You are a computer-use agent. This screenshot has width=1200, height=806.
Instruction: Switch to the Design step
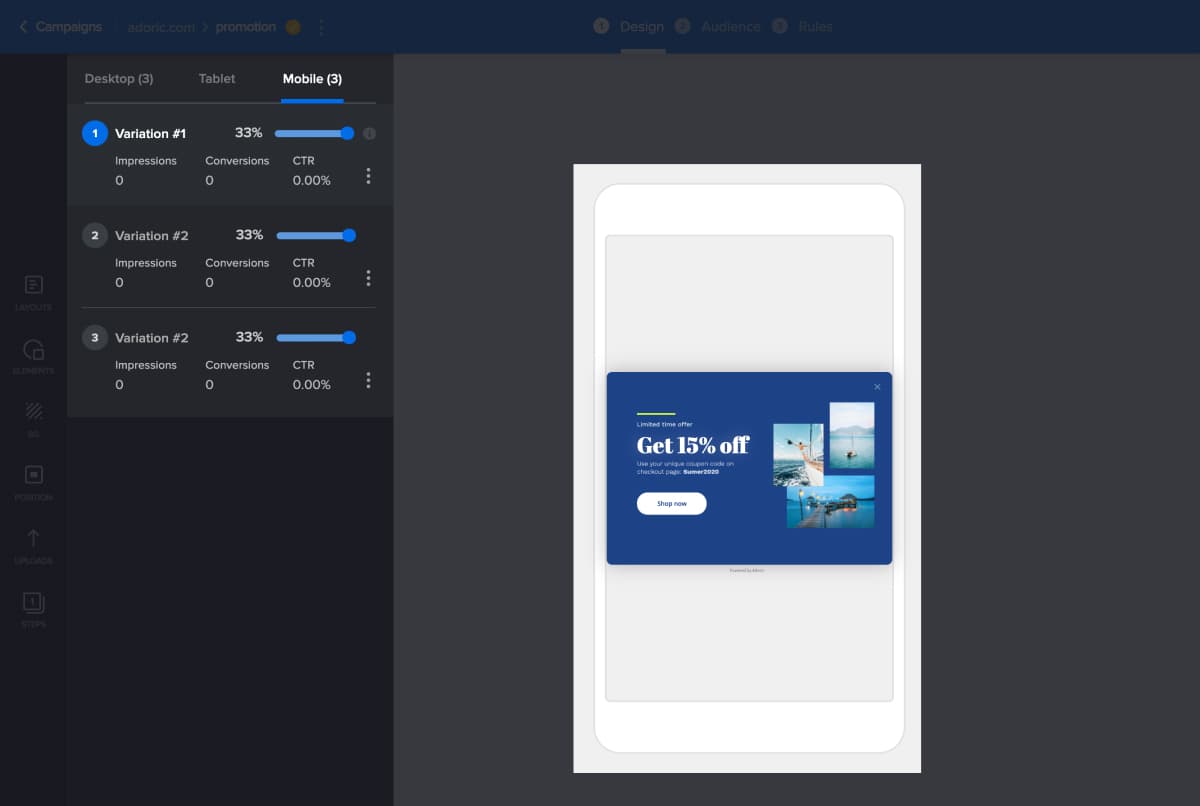(x=631, y=26)
